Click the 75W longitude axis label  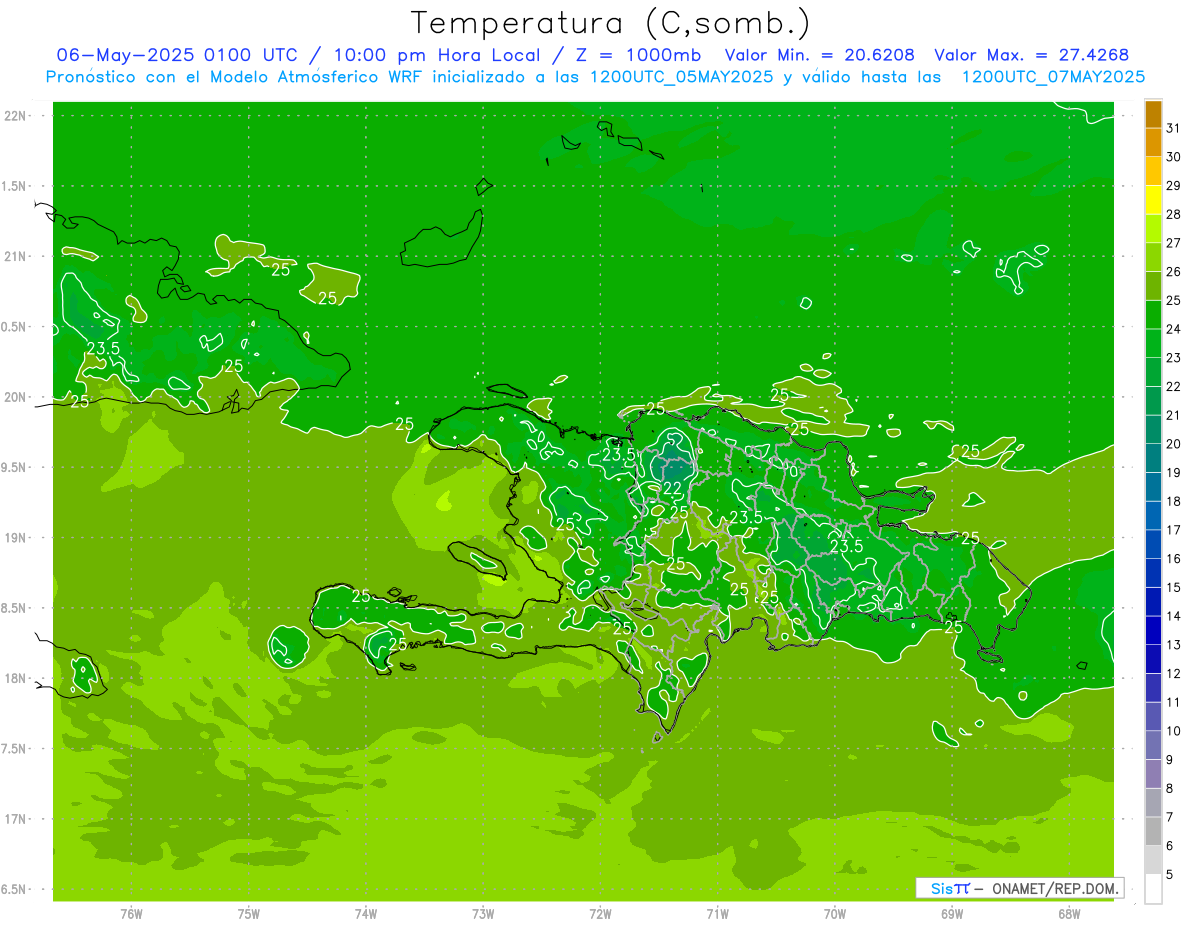249,914
